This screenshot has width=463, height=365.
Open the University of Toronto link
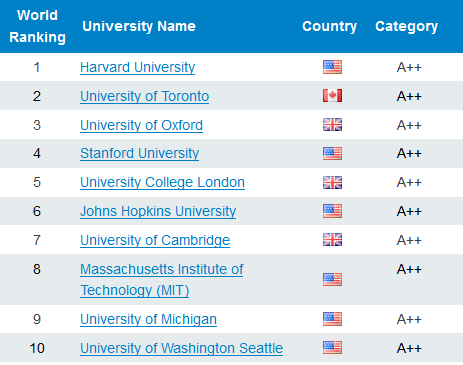(144, 96)
